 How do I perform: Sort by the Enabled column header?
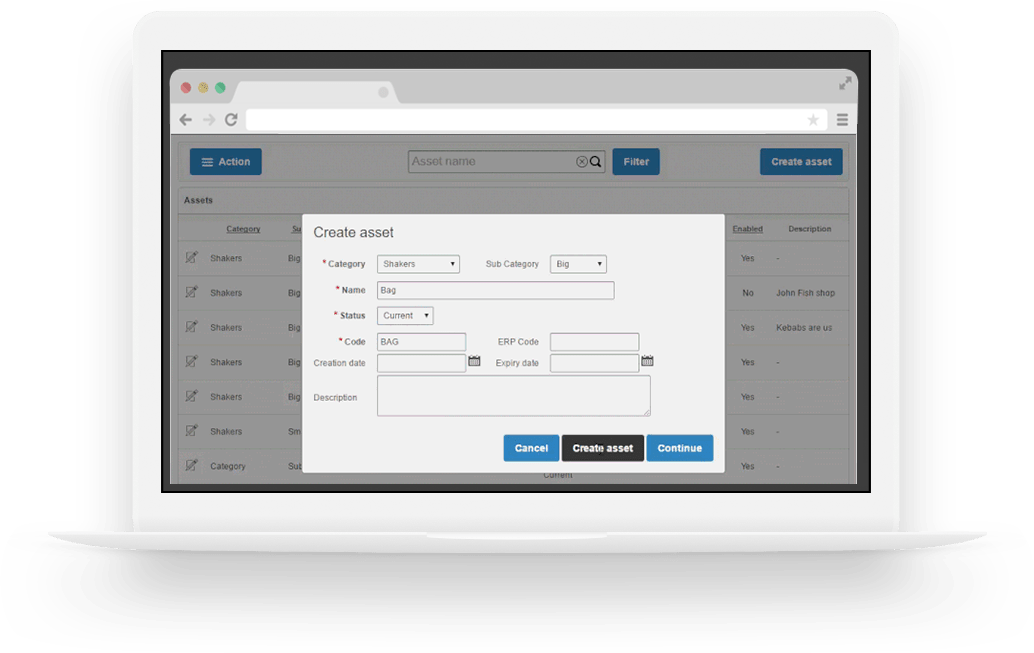(x=747, y=229)
